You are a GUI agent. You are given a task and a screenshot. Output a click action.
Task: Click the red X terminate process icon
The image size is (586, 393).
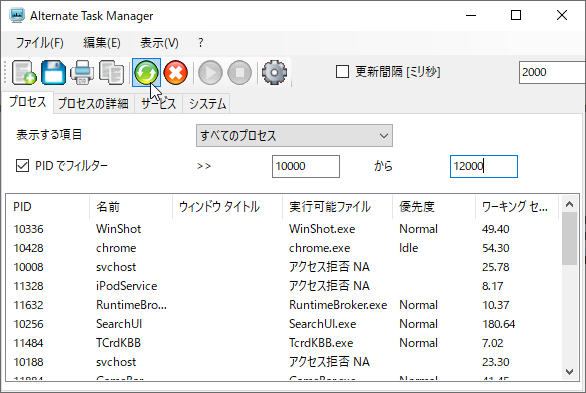point(175,72)
